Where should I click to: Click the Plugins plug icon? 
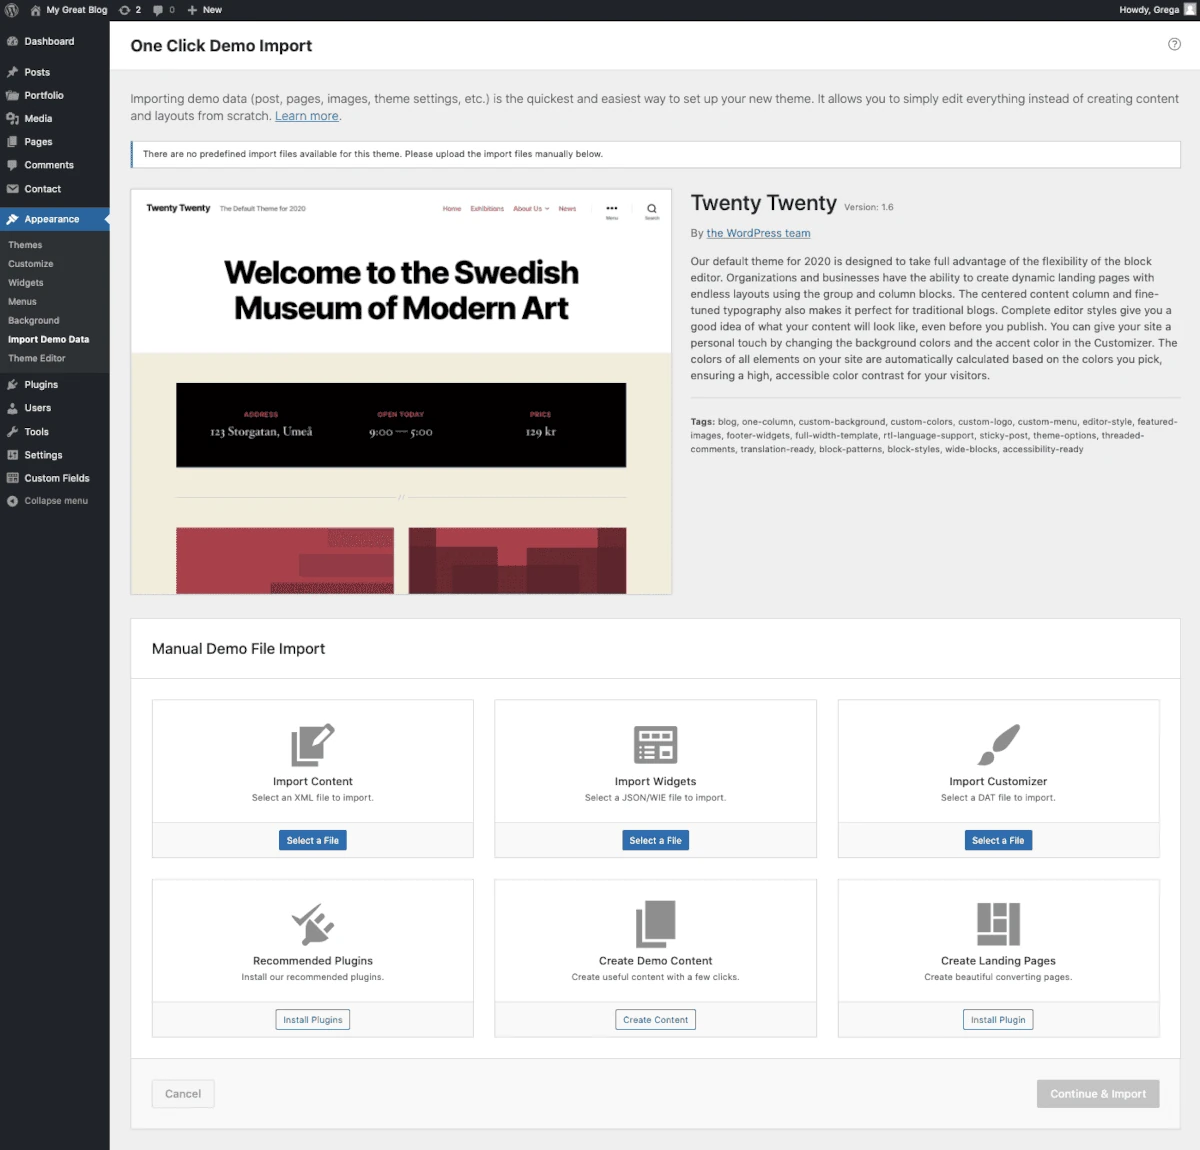pyautogui.click(x=13, y=385)
